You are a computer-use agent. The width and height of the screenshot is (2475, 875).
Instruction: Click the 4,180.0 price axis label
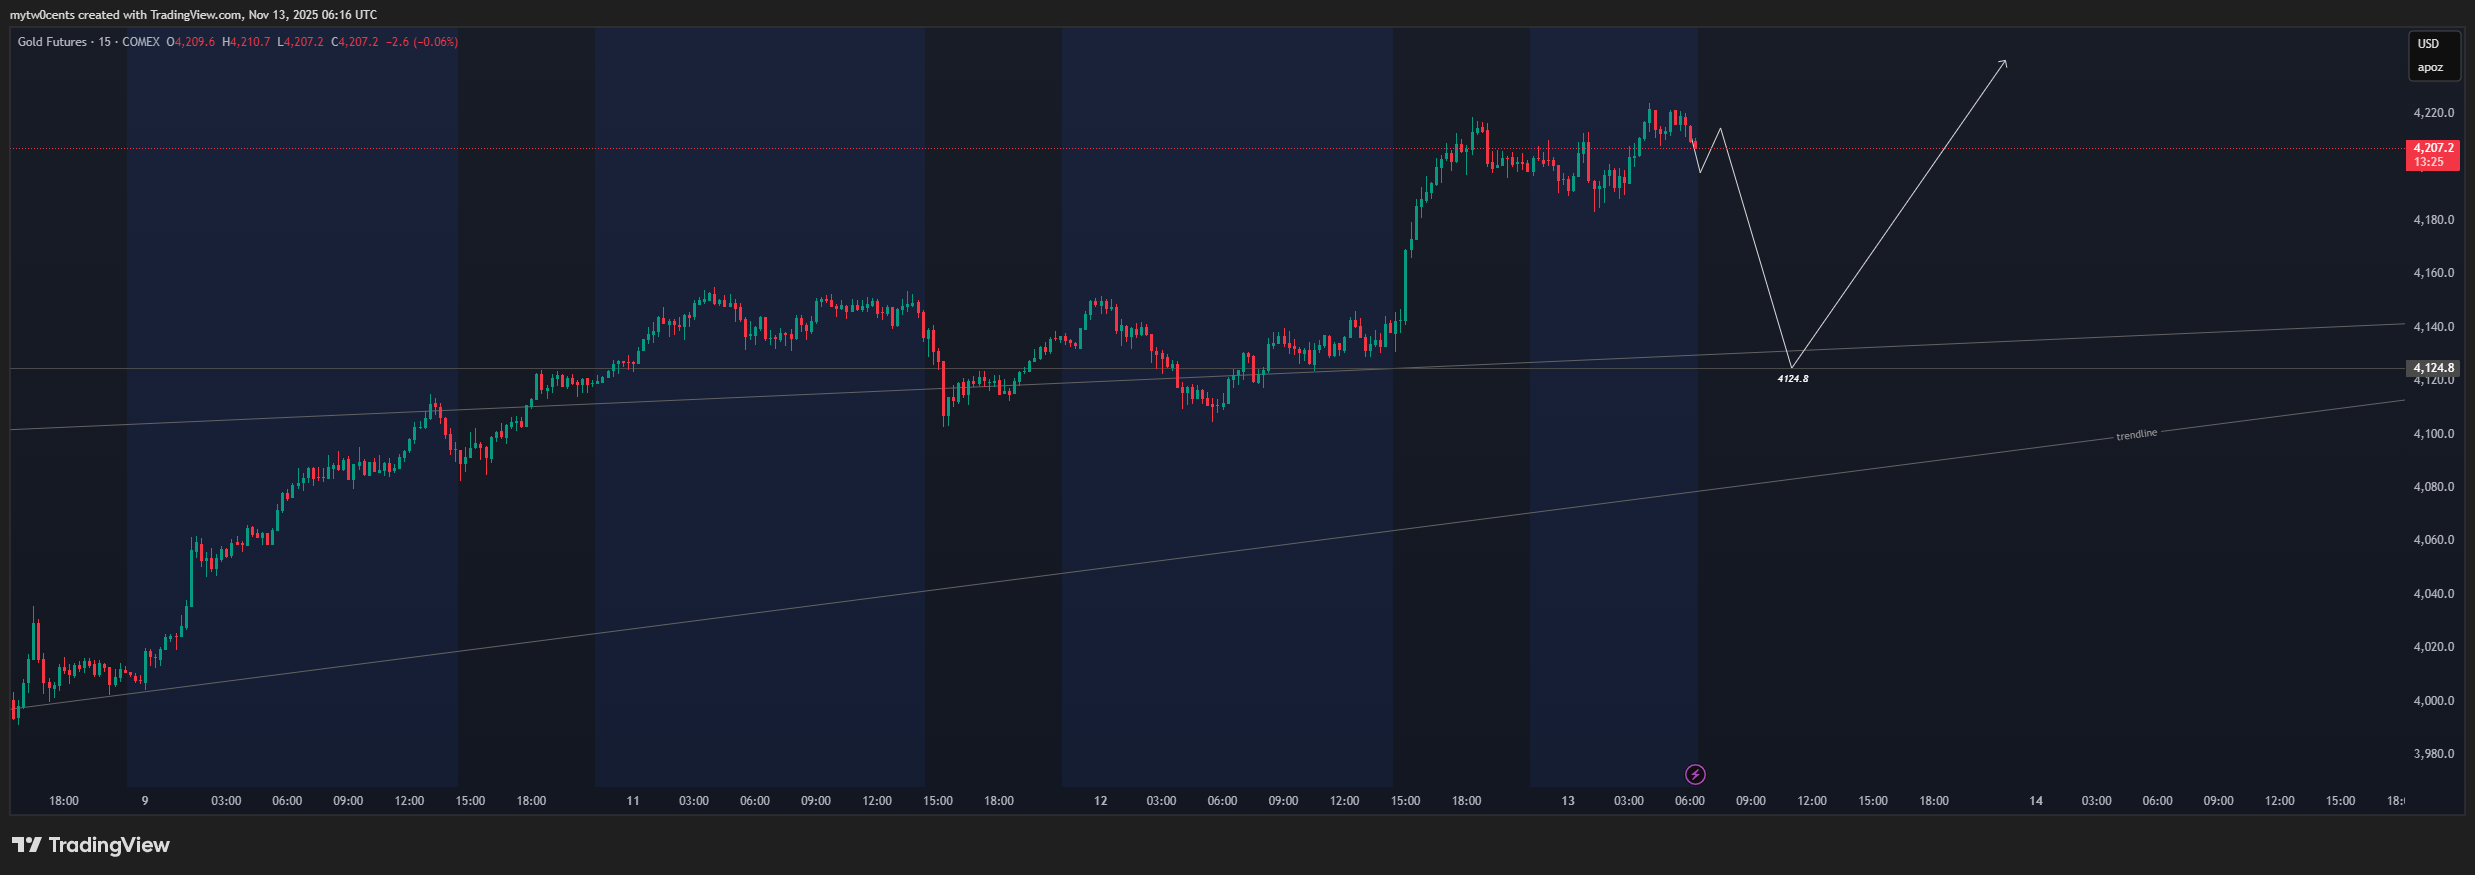[x=2433, y=220]
